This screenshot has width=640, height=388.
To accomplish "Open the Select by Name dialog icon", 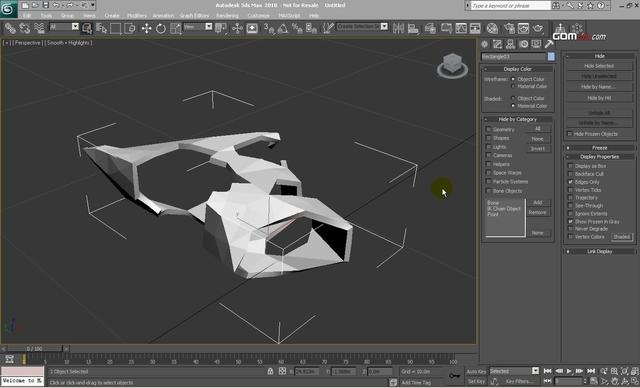I will [101, 28].
